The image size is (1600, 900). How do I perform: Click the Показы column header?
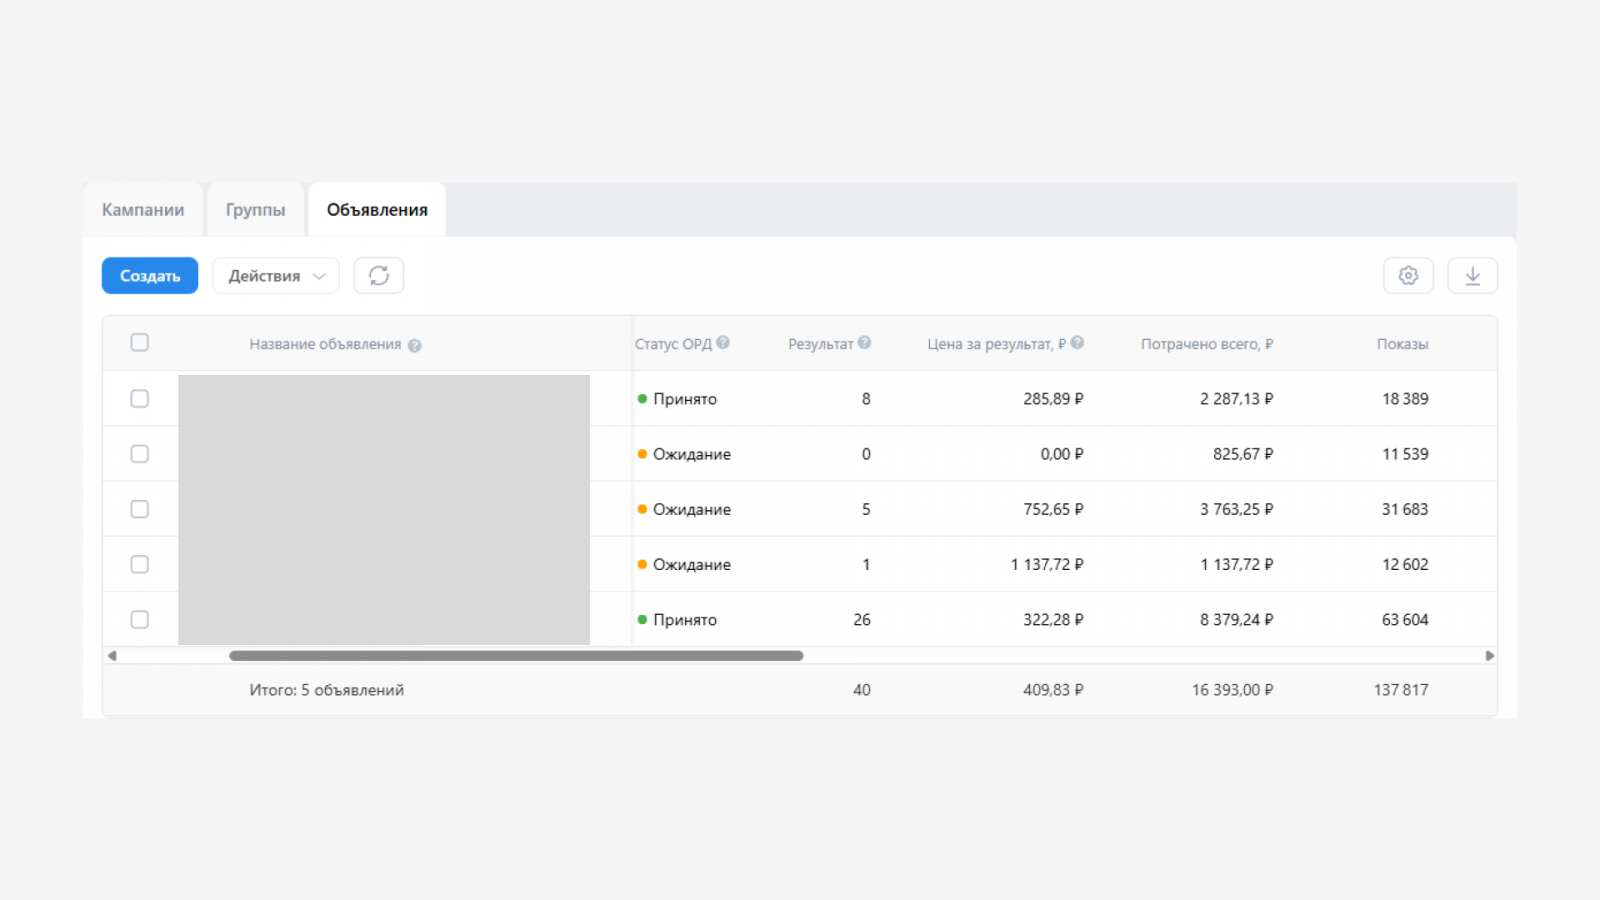[x=1402, y=344]
